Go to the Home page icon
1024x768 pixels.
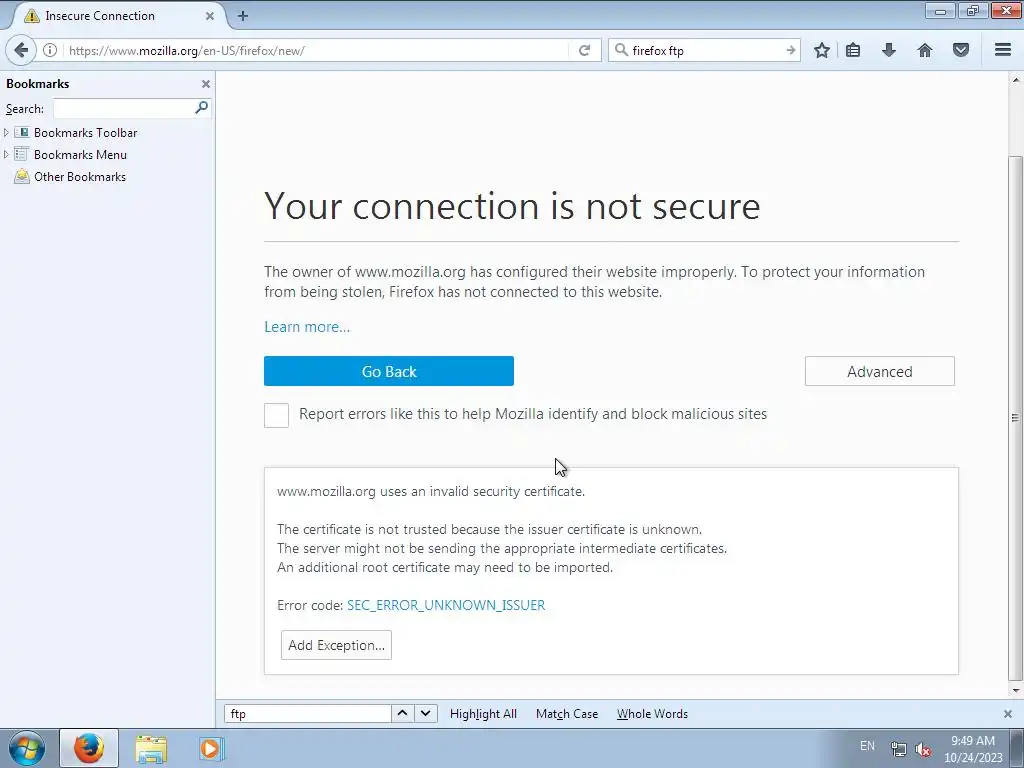[x=925, y=50]
